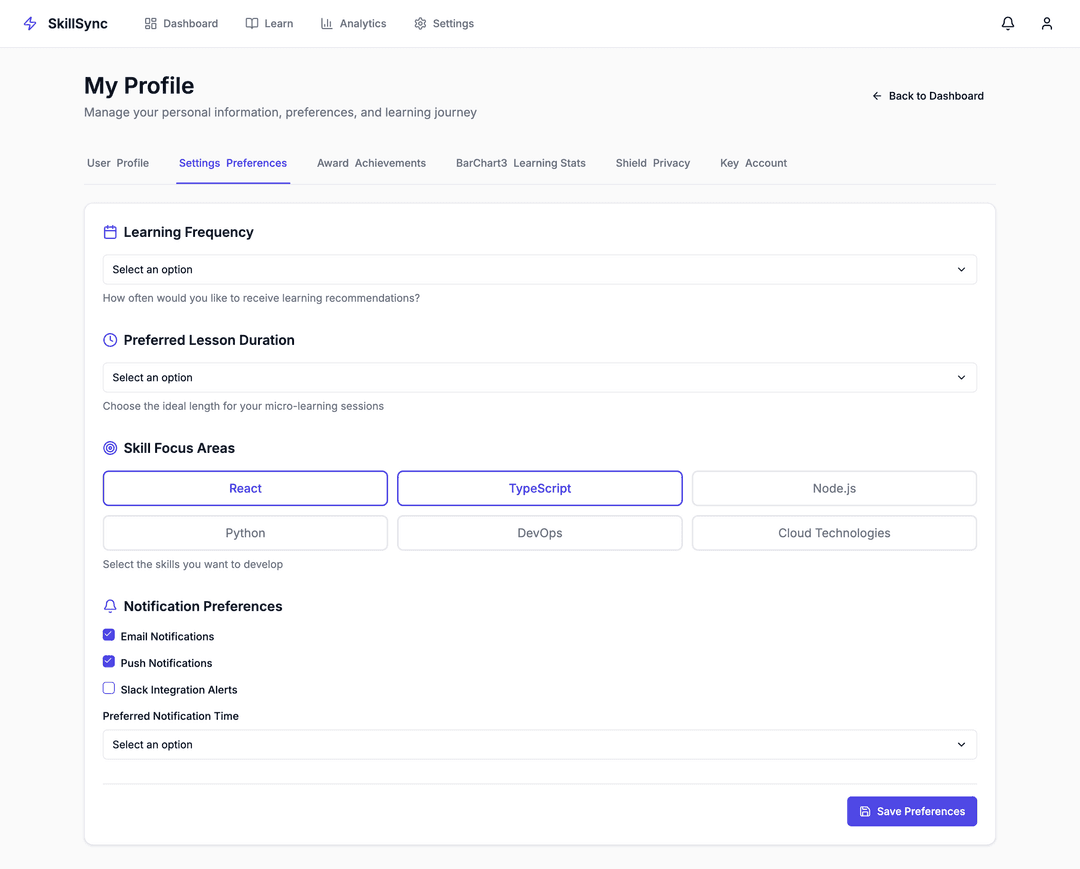
Task: Click the Preferred Lesson Duration clock icon
Action: pyautogui.click(x=110, y=340)
